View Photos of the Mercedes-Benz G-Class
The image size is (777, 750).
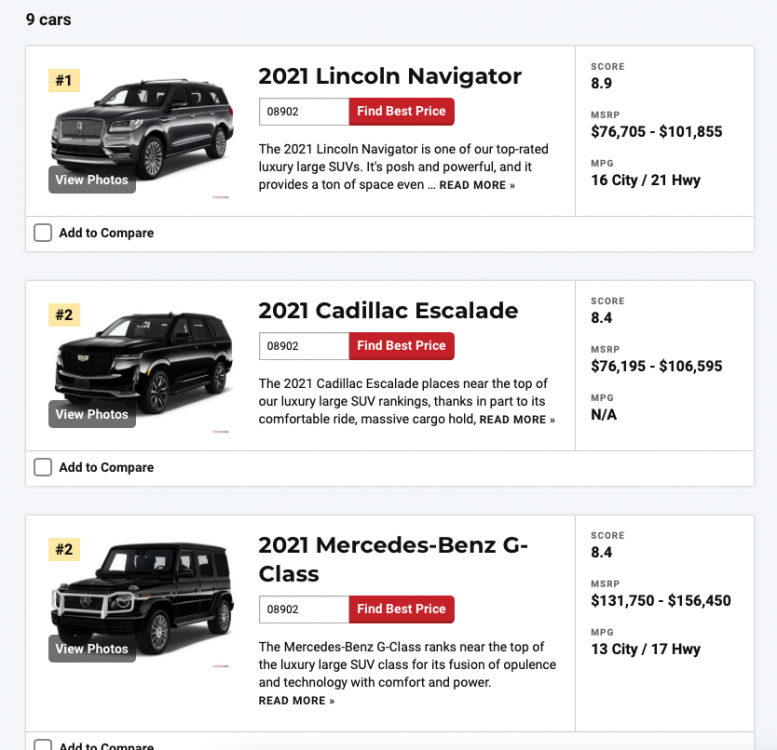(x=92, y=649)
